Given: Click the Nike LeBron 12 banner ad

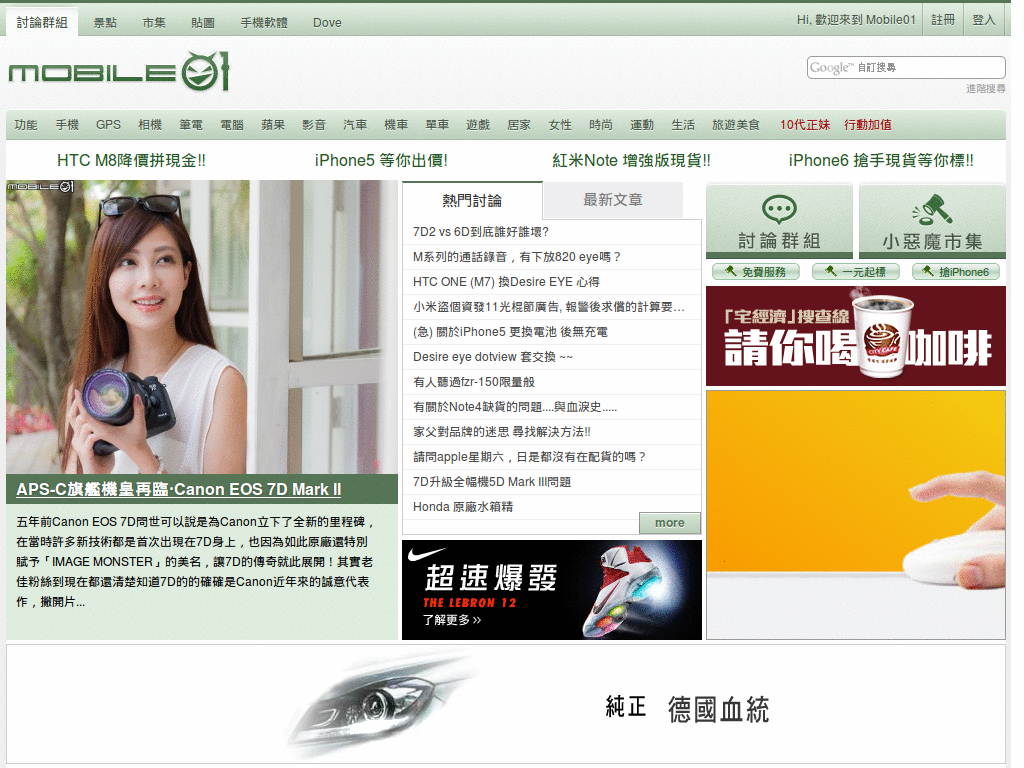Looking at the screenshot, I should [552, 590].
